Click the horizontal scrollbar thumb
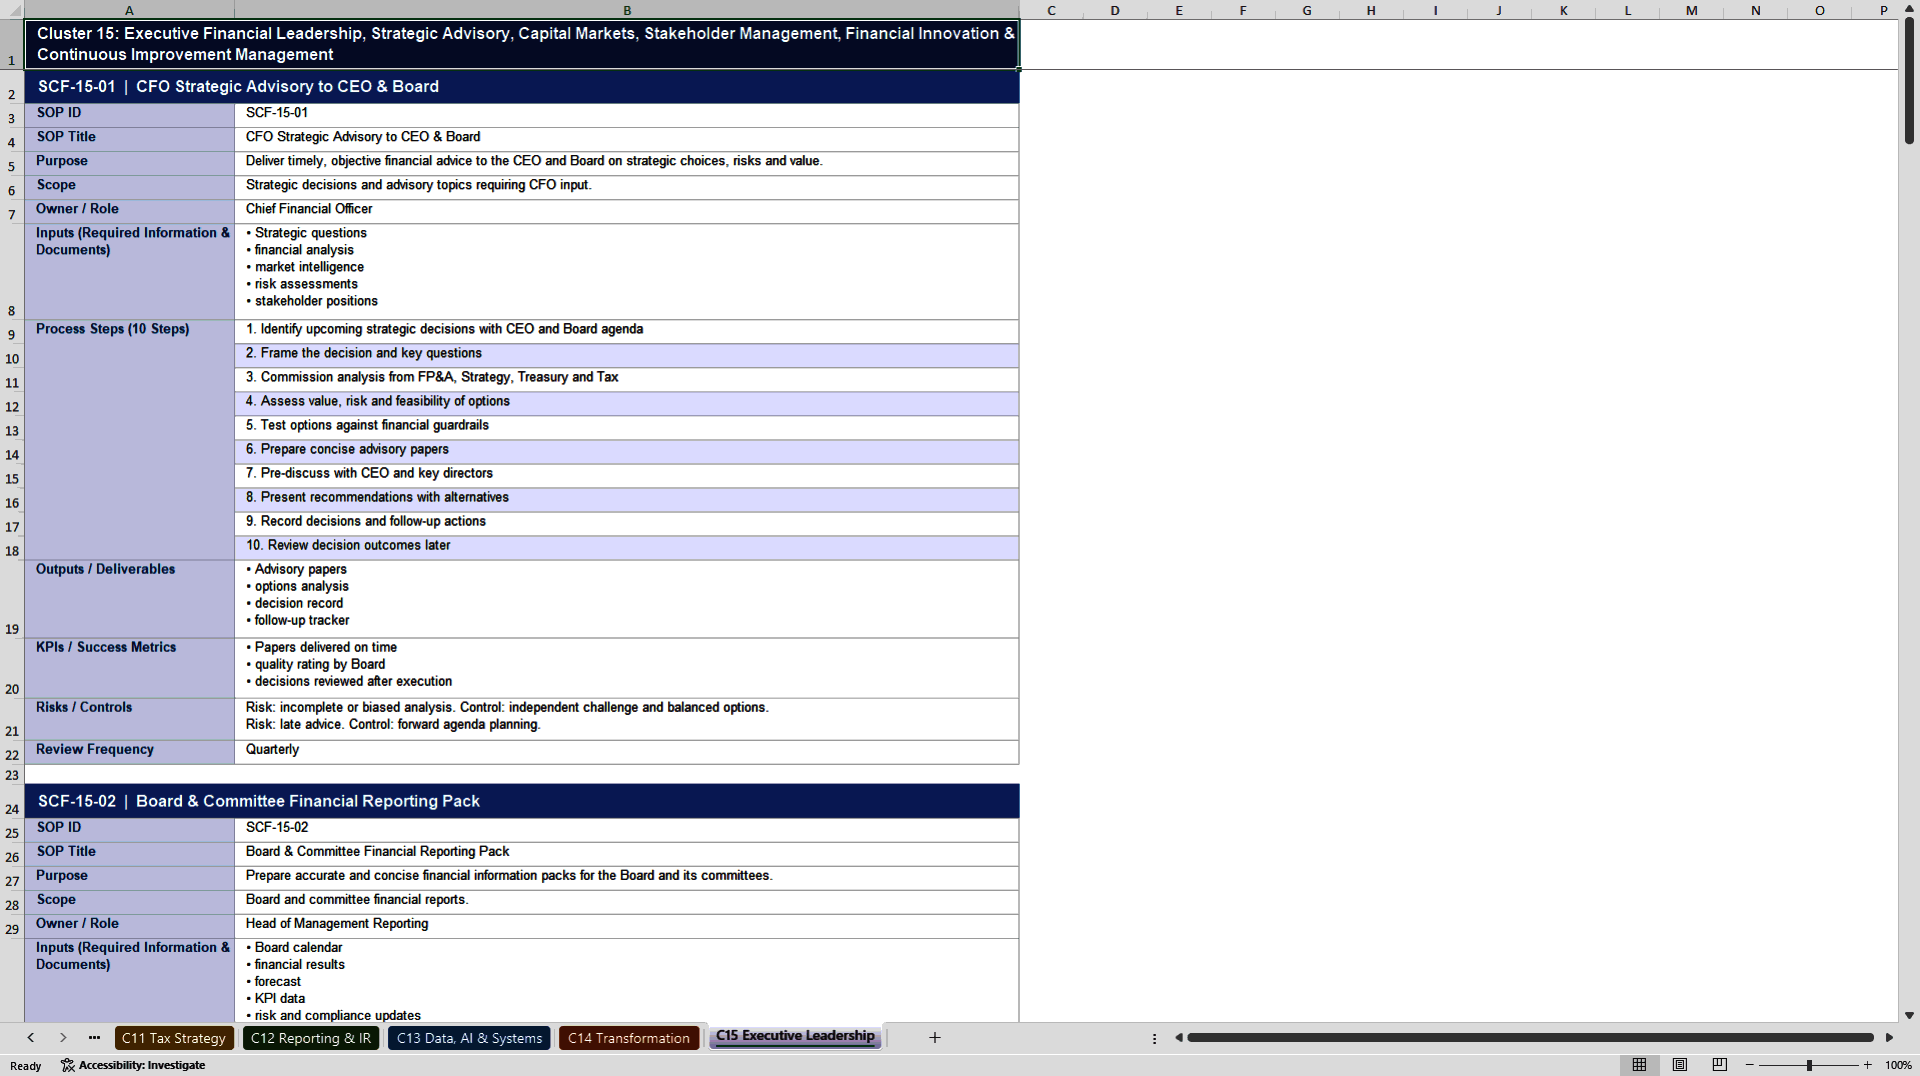This screenshot has height=1076, width=1920. click(x=1530, y=1038)
